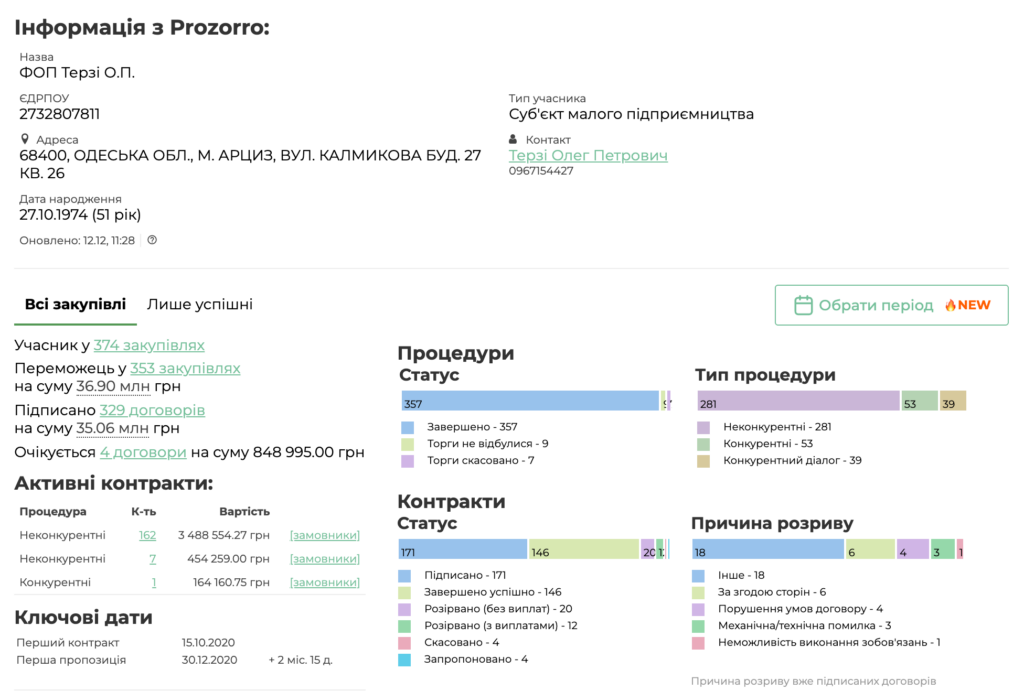Open the 374 закупівлях link
The image size is (1024, 691).
pyautogui.click(x=149, y=345)
